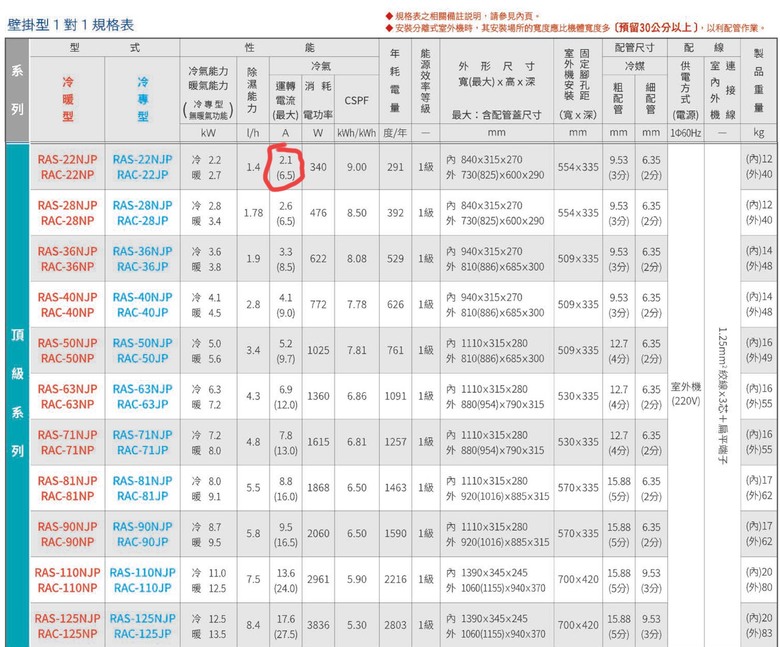Select blue model cell RAS-22NJP RAC-22JP

click(143, 167)
